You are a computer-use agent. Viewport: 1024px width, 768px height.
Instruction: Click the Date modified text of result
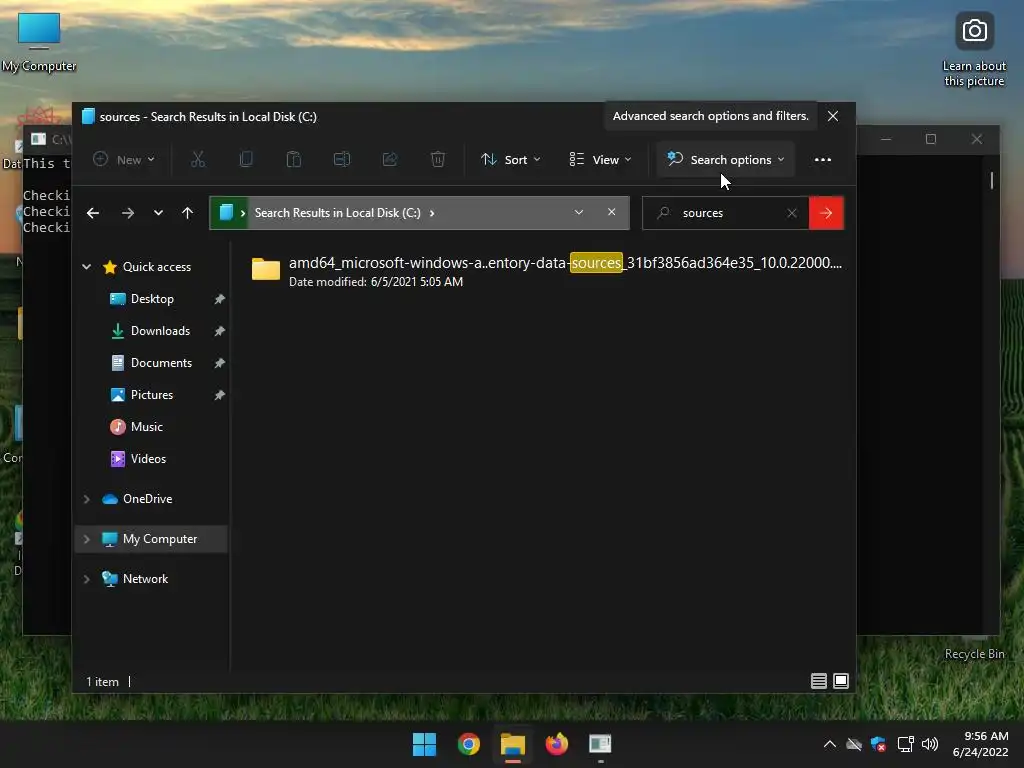(x=376, y=281)
